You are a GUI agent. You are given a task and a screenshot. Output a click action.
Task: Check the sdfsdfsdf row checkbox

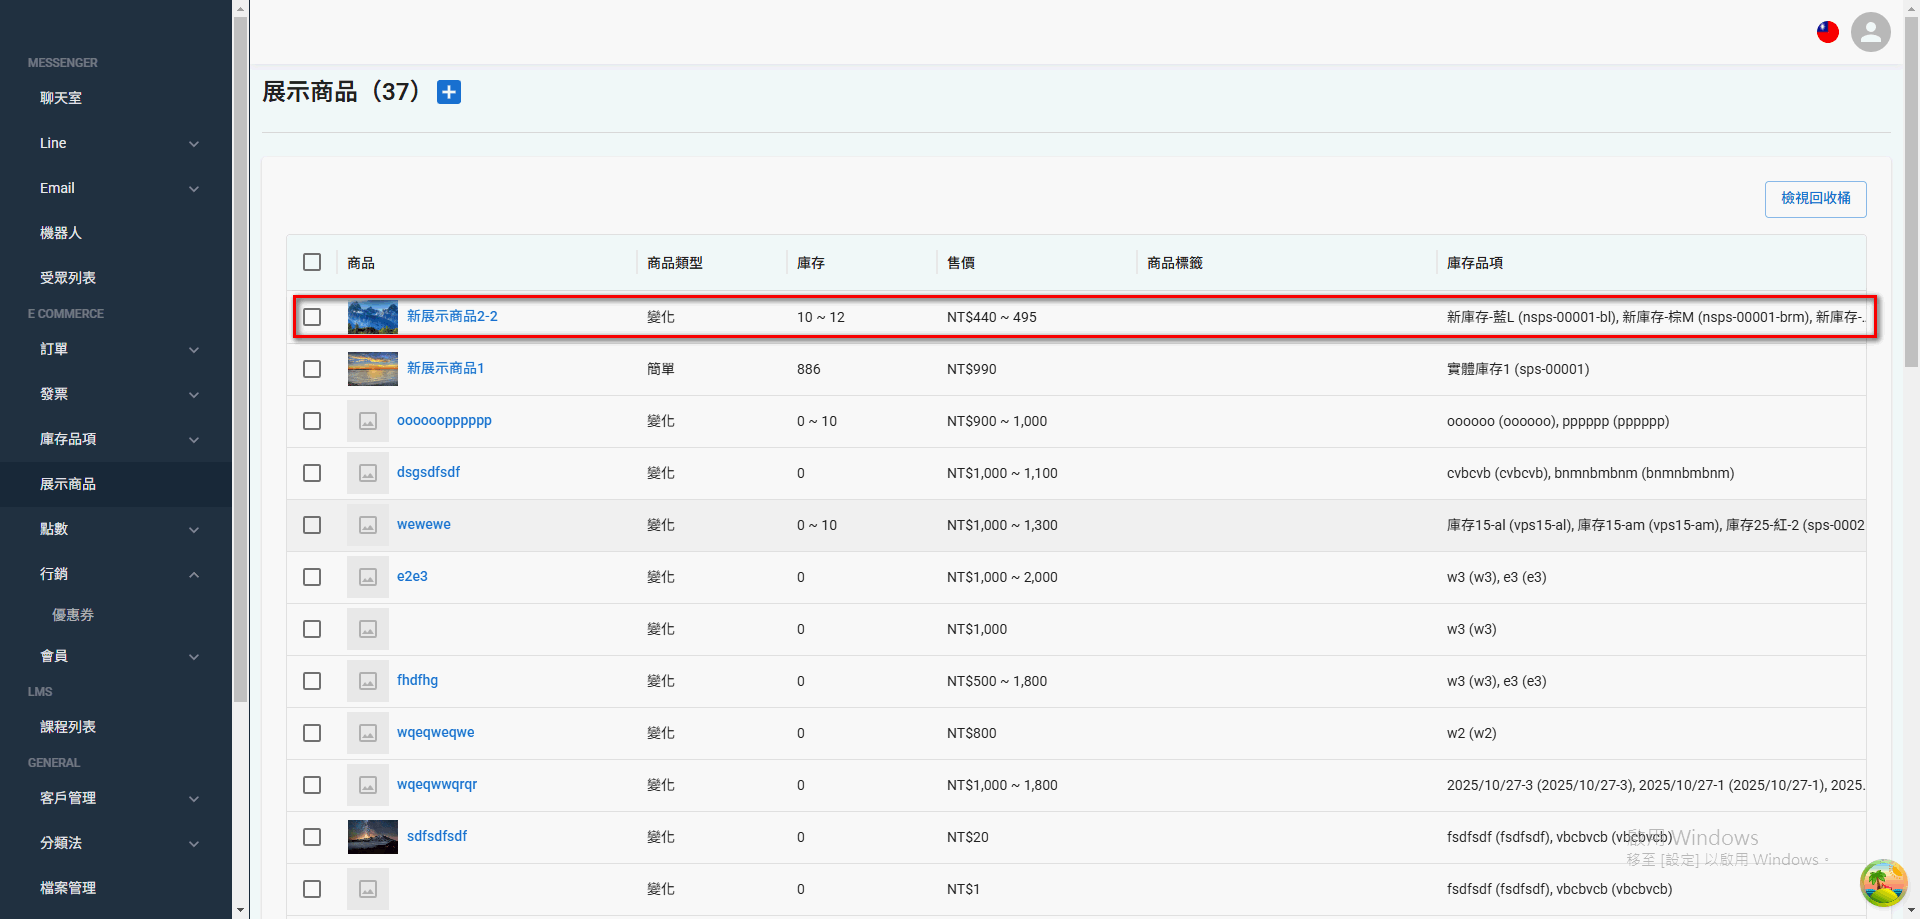[312, 837]
